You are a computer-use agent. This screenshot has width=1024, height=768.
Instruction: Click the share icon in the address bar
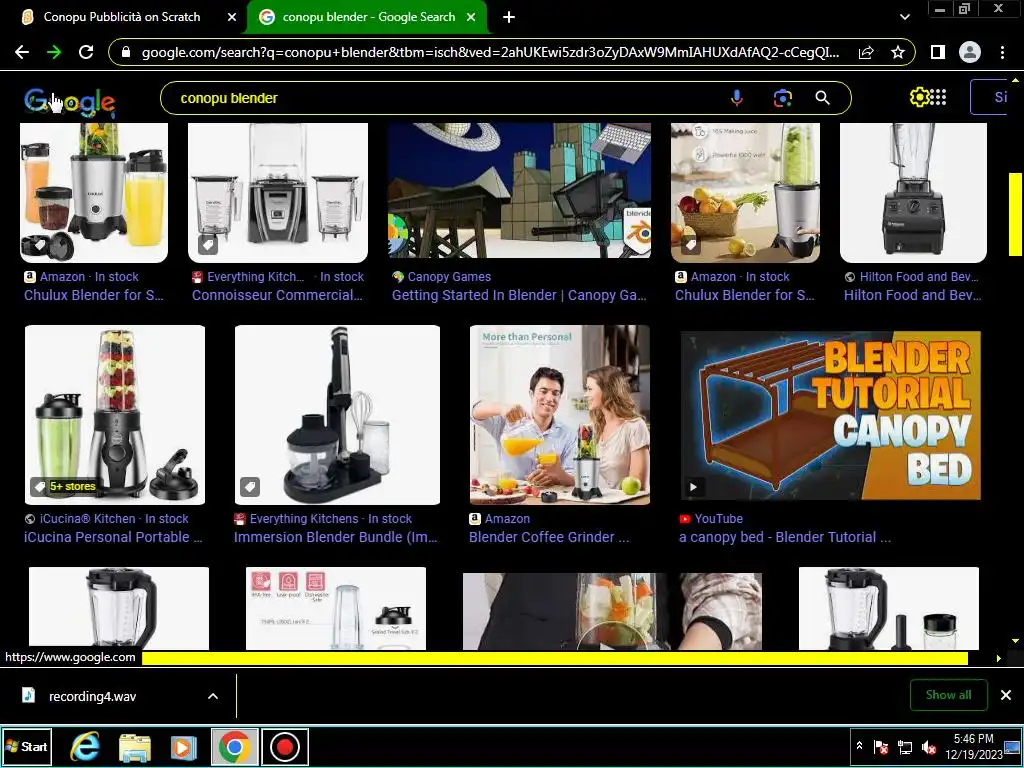point(866,52)
